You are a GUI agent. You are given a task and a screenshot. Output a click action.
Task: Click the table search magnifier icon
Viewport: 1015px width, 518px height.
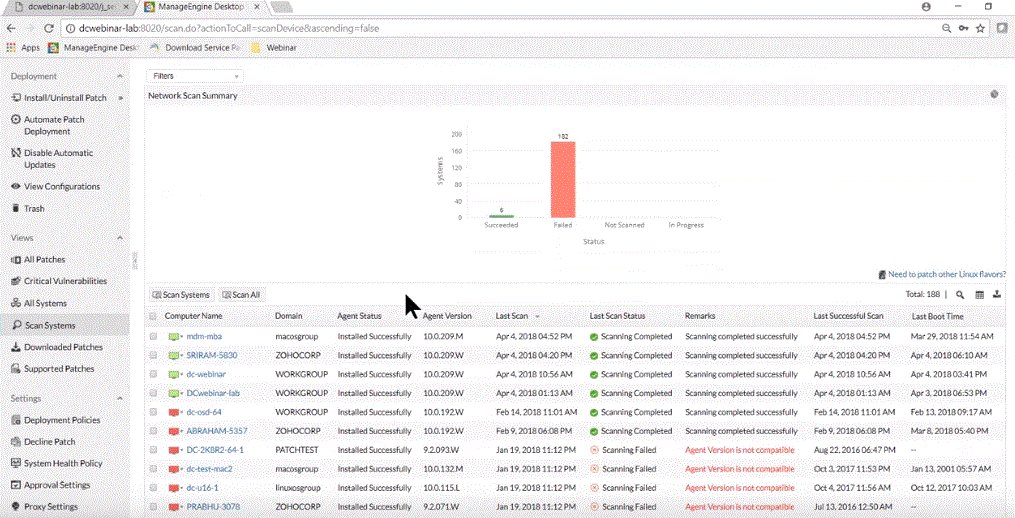[960, 295]
